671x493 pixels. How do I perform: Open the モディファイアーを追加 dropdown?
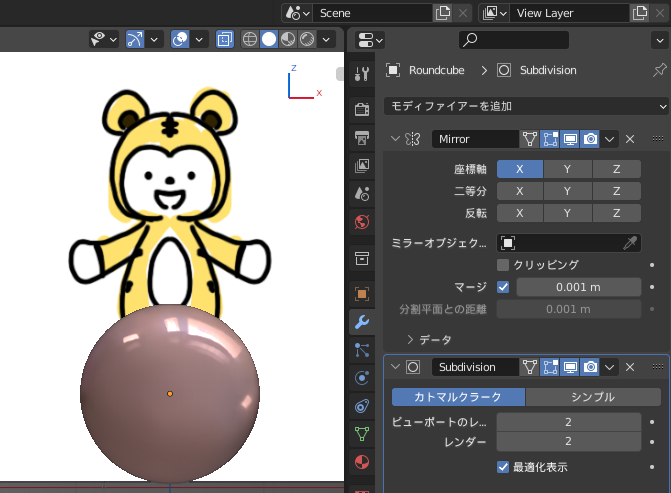526,106
